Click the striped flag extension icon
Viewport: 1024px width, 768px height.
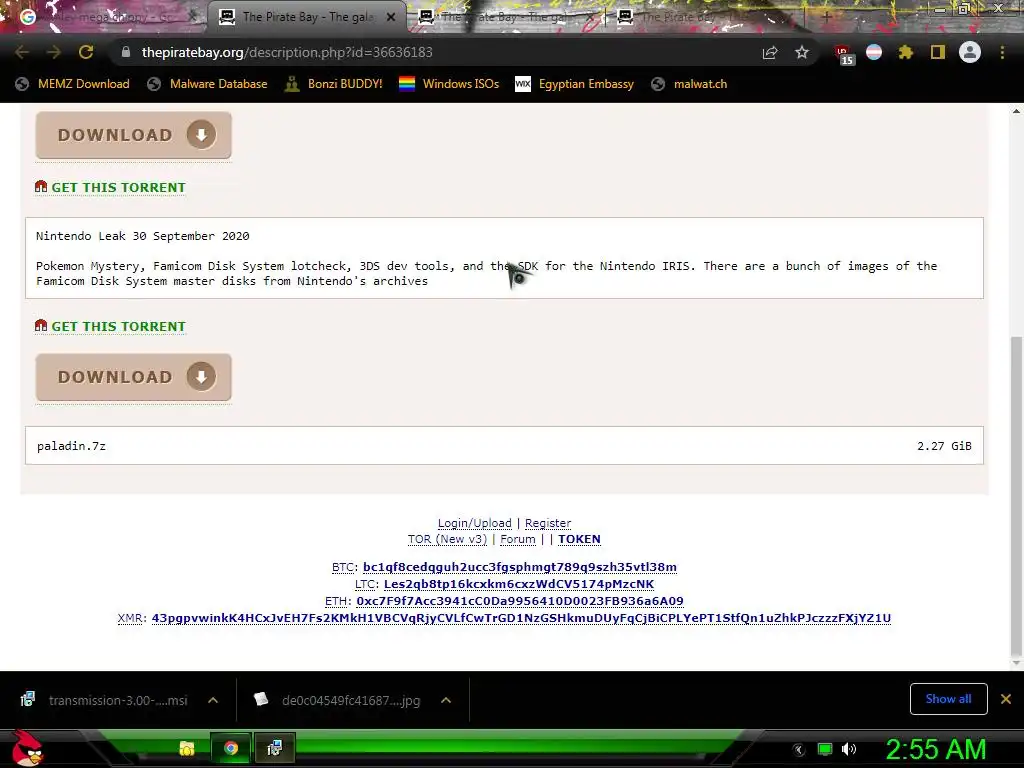point(874,52)
